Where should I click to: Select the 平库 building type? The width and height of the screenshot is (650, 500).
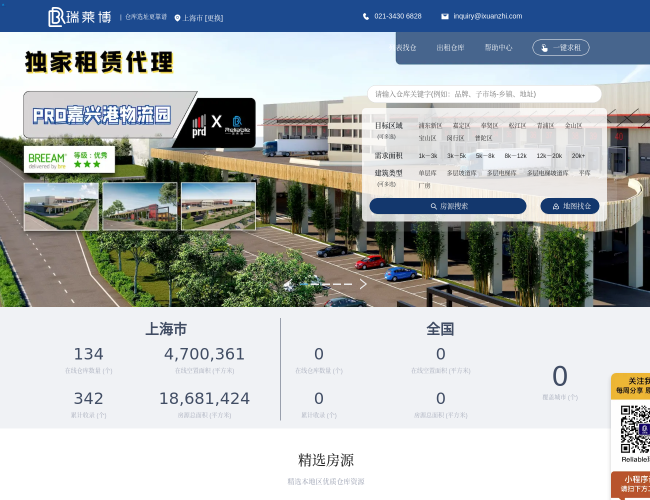(585, 173)
